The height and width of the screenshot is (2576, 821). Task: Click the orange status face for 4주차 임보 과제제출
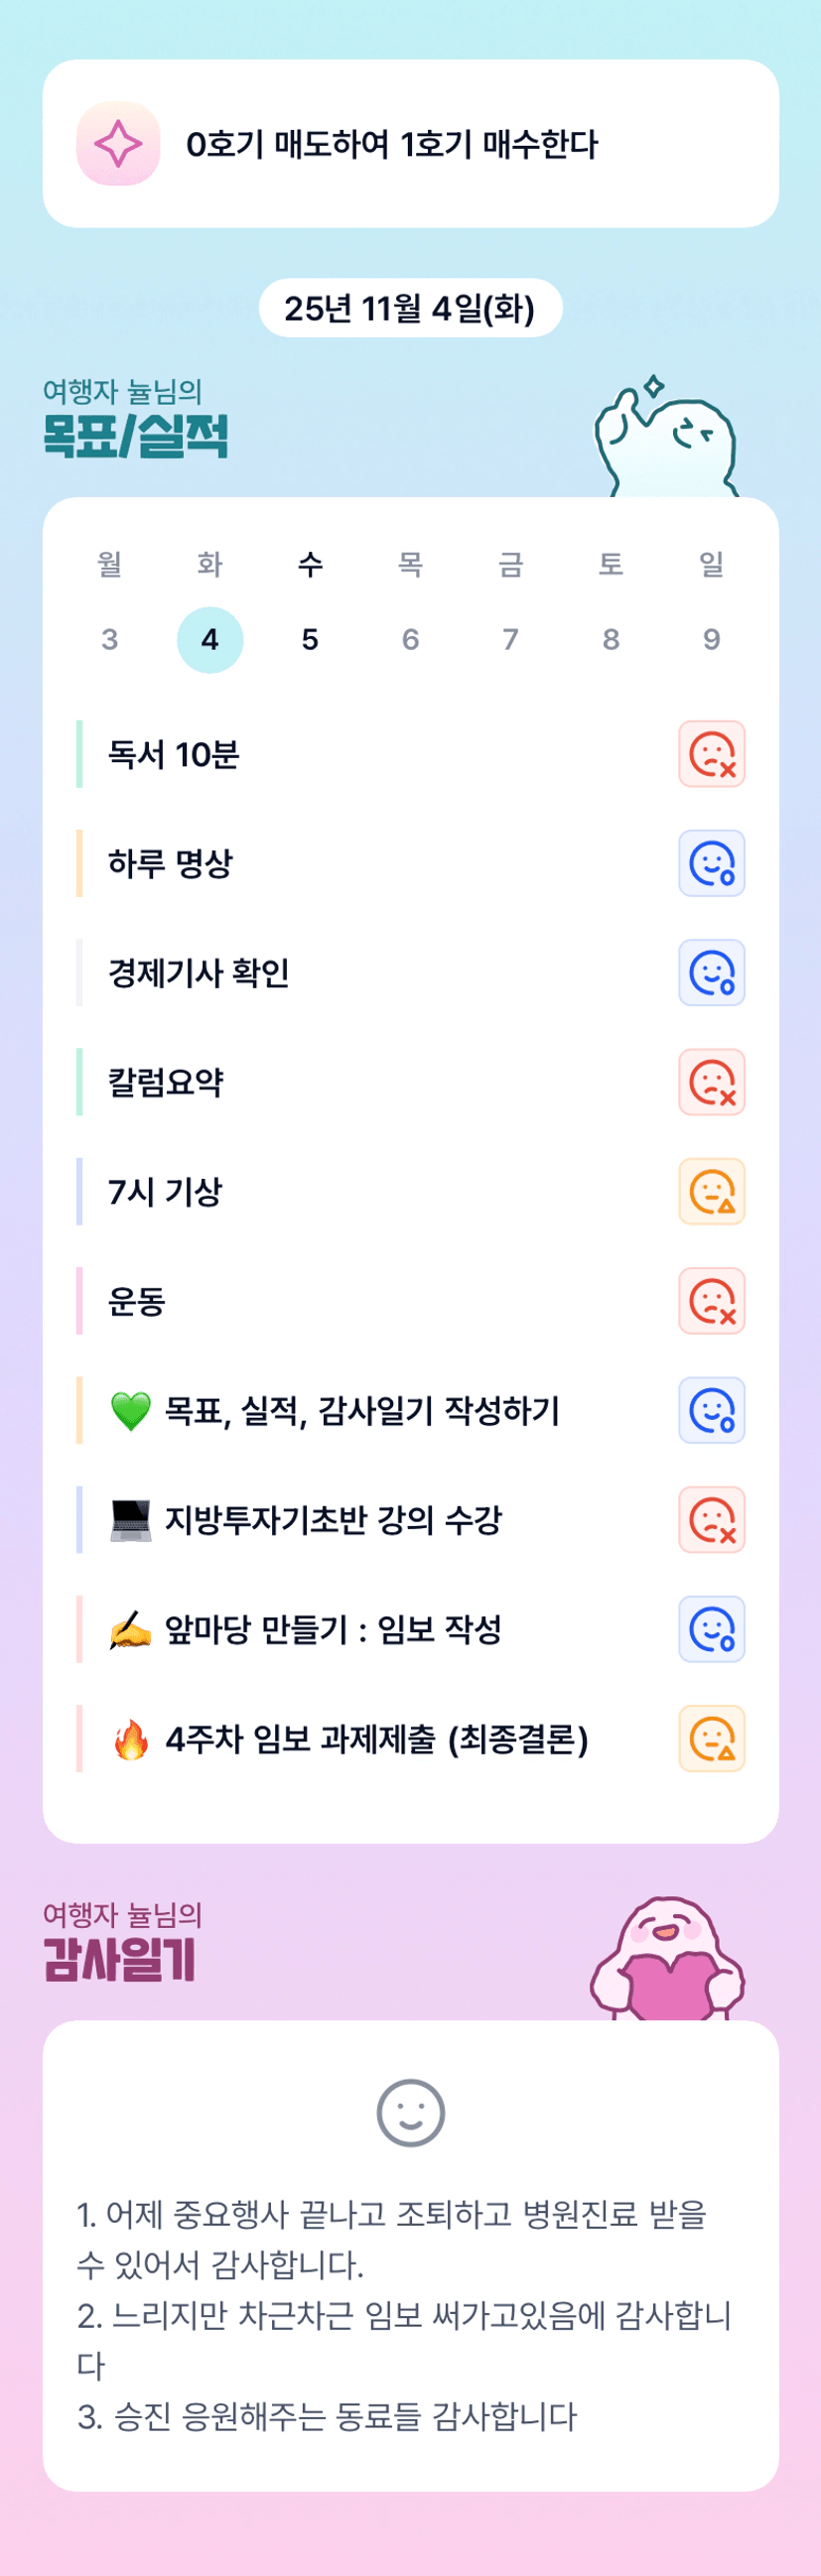point(711,1739)
